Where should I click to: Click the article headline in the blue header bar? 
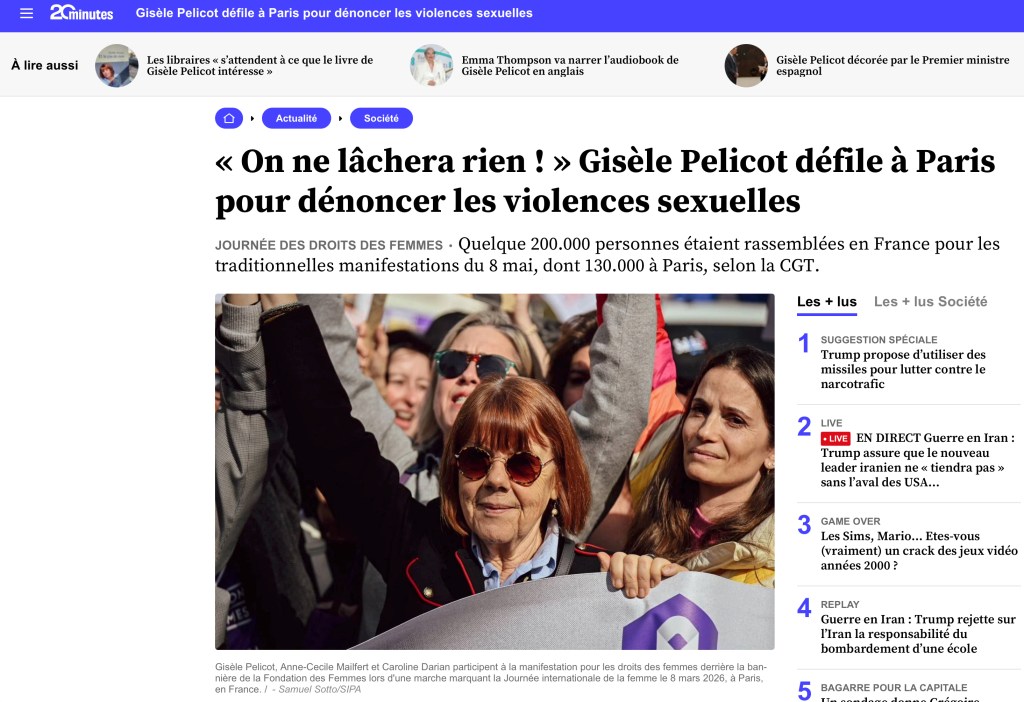click(x=334, y=13)
